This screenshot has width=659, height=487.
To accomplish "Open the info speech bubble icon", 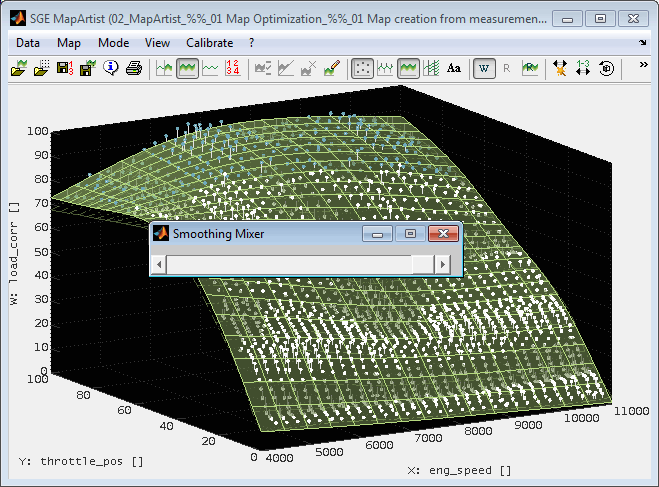I will point(110,68).
